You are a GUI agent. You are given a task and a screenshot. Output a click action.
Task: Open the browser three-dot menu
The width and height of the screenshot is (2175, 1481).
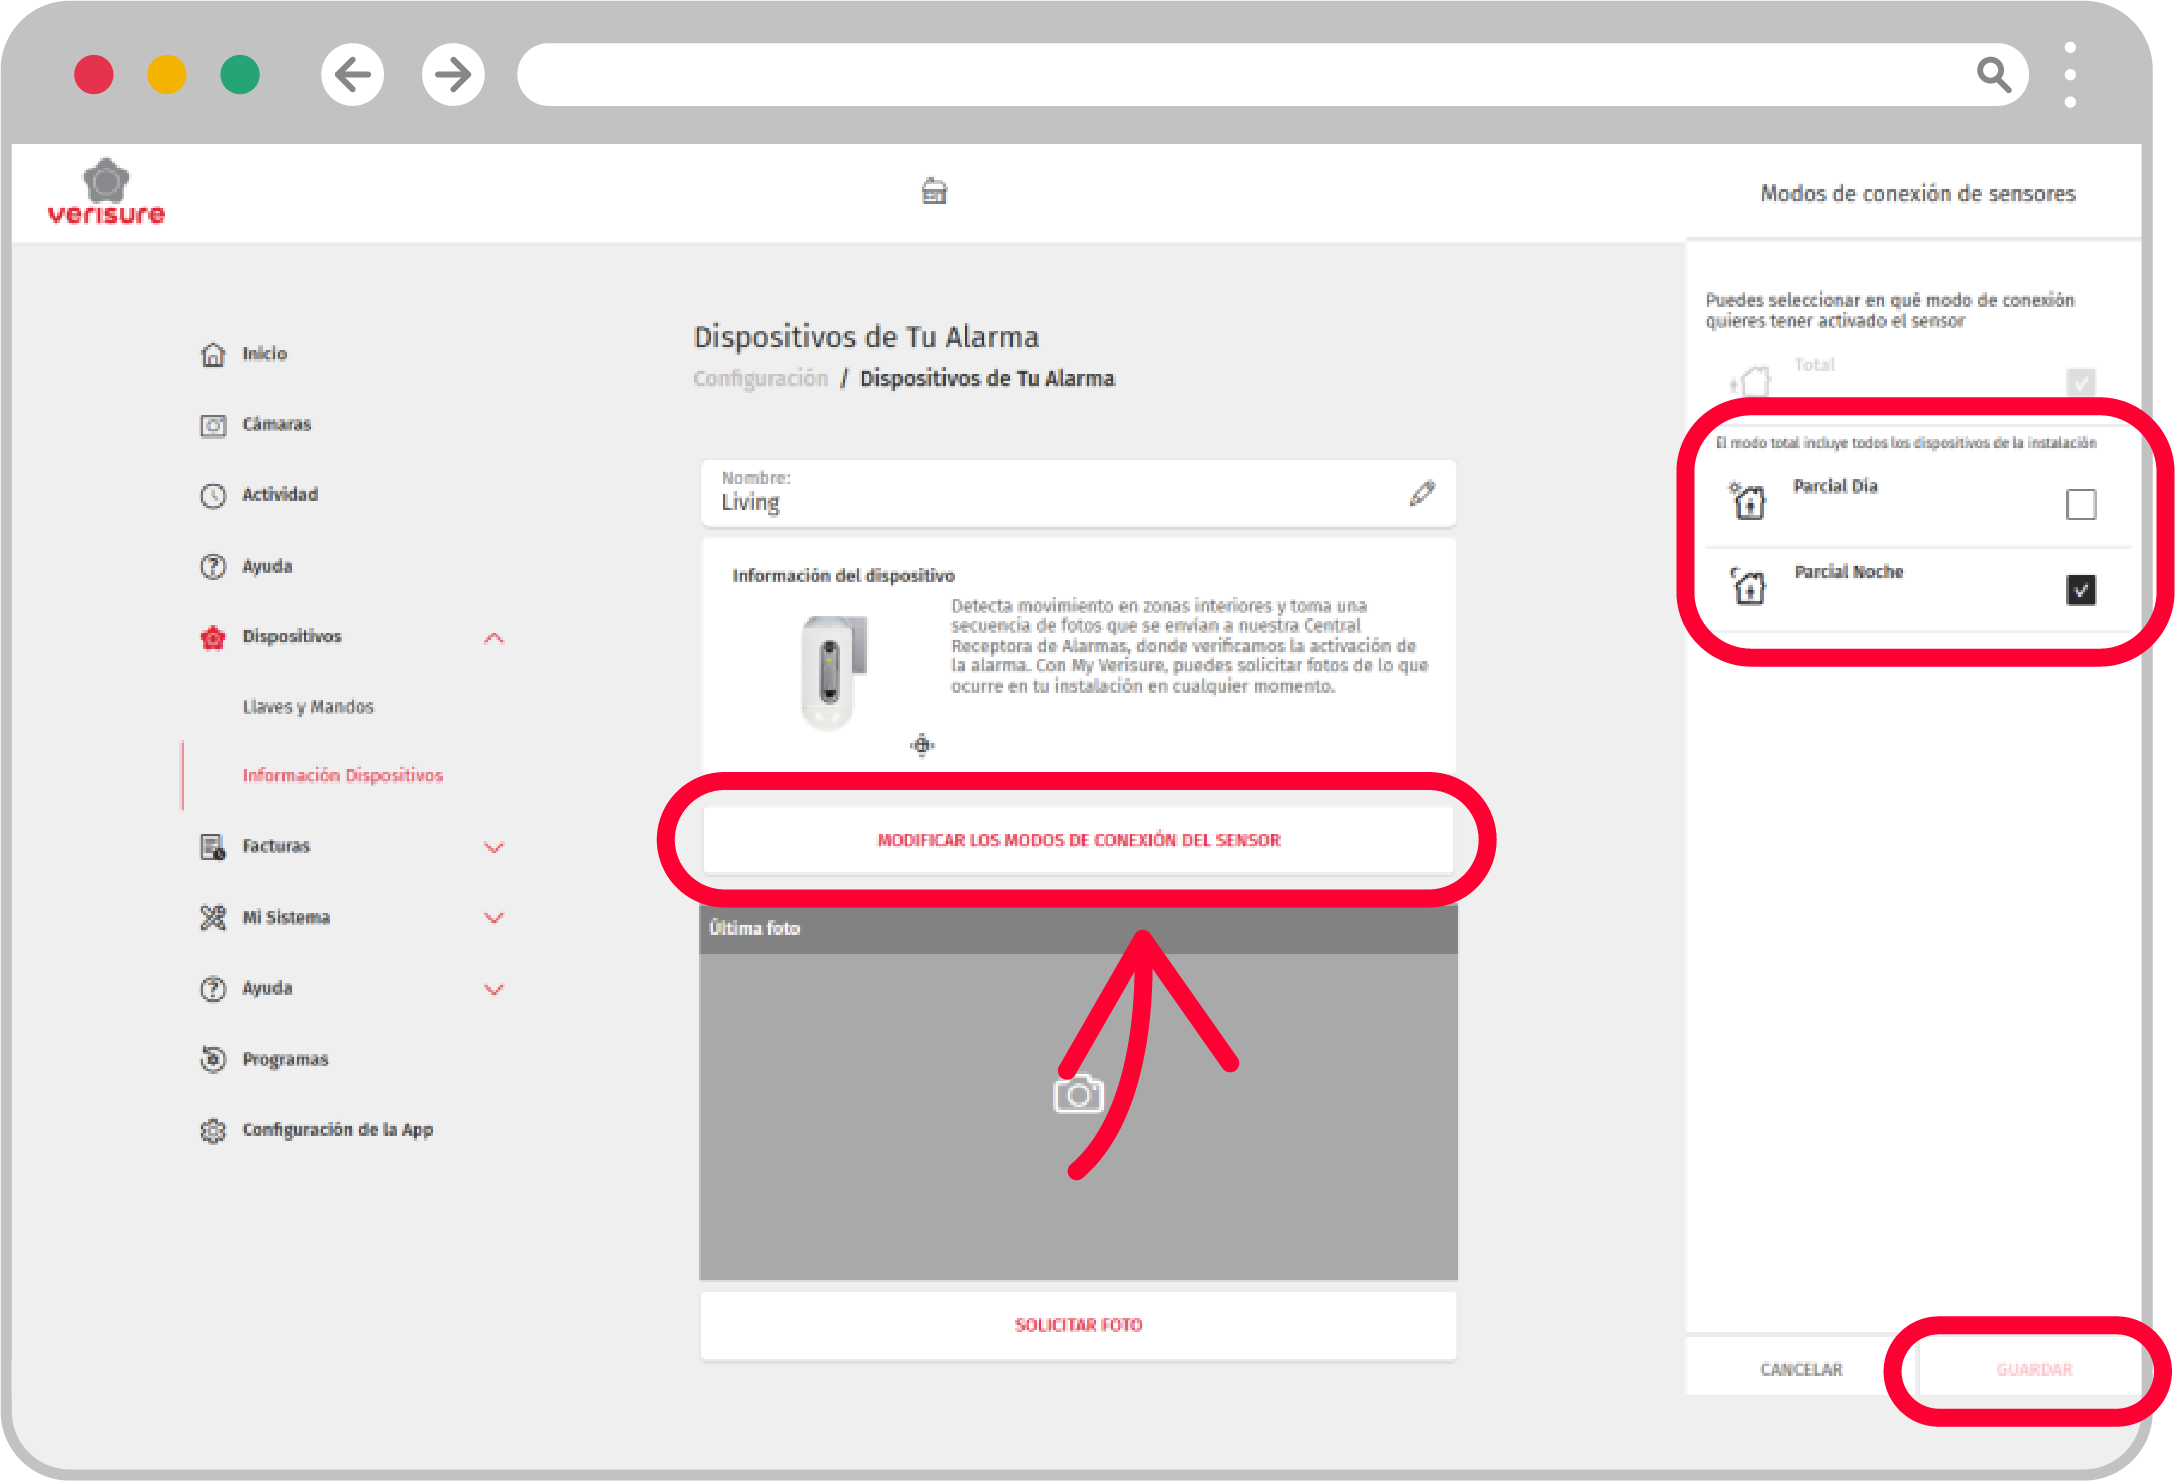[x=2070, y=74]
